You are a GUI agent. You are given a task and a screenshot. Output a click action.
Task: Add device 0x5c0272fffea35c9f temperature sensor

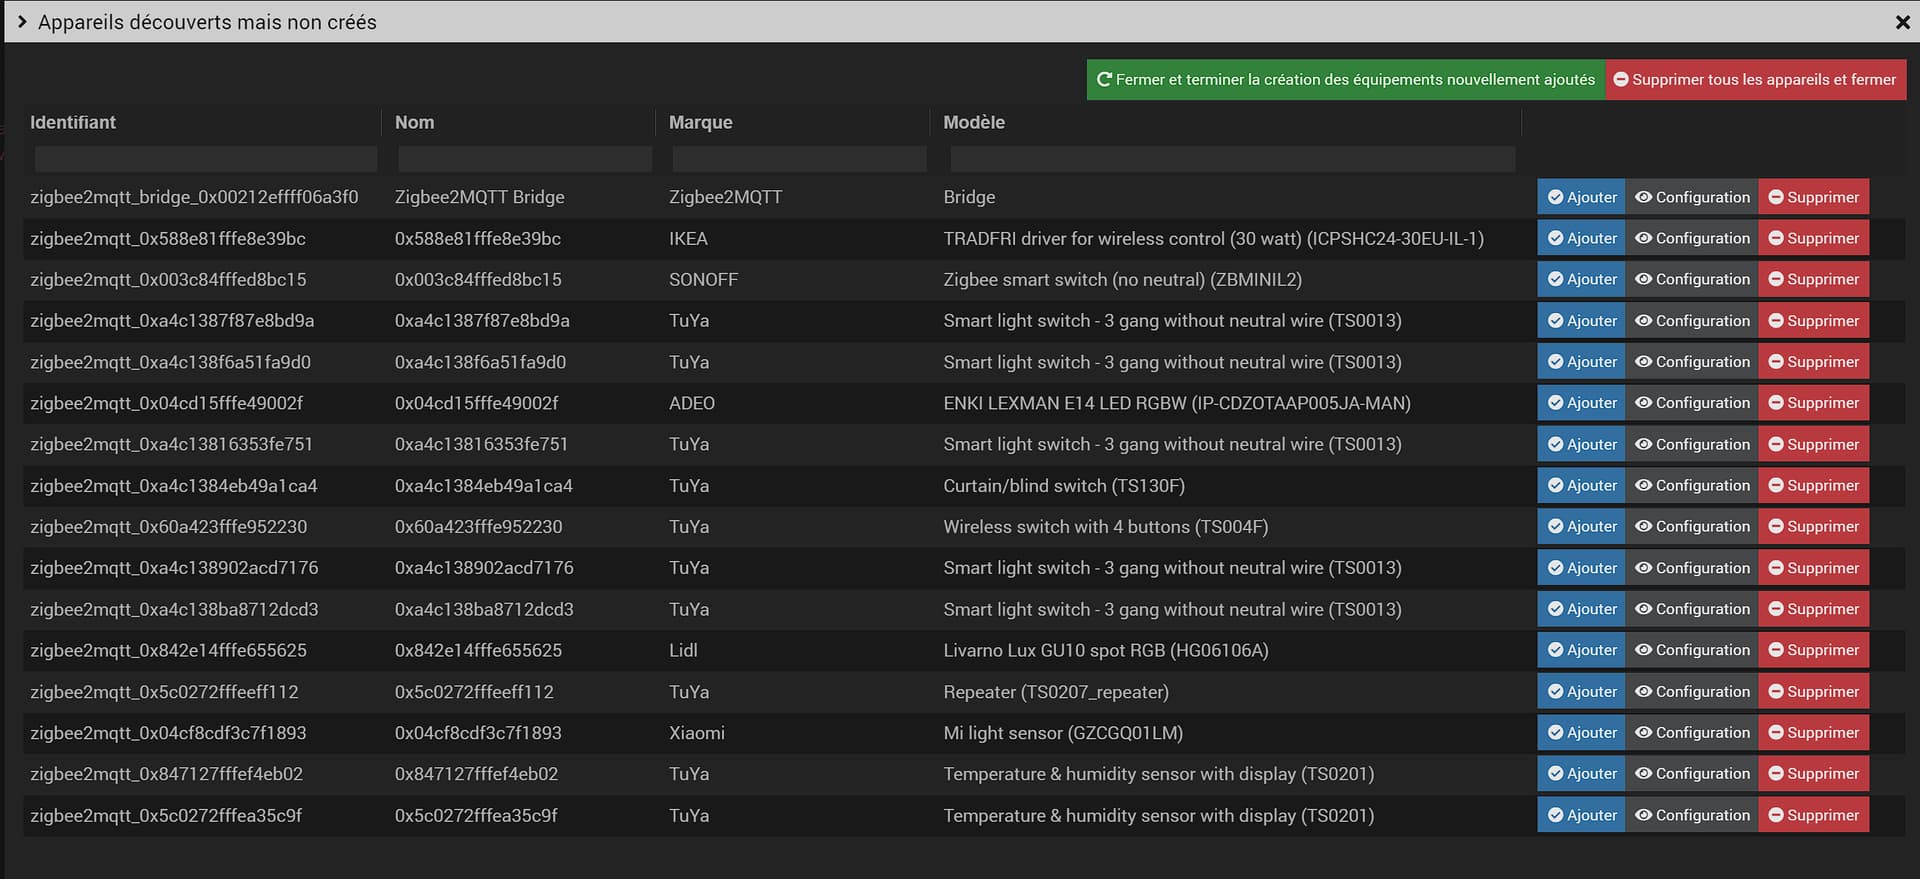pyautogui.click(x=1581, y=815)
